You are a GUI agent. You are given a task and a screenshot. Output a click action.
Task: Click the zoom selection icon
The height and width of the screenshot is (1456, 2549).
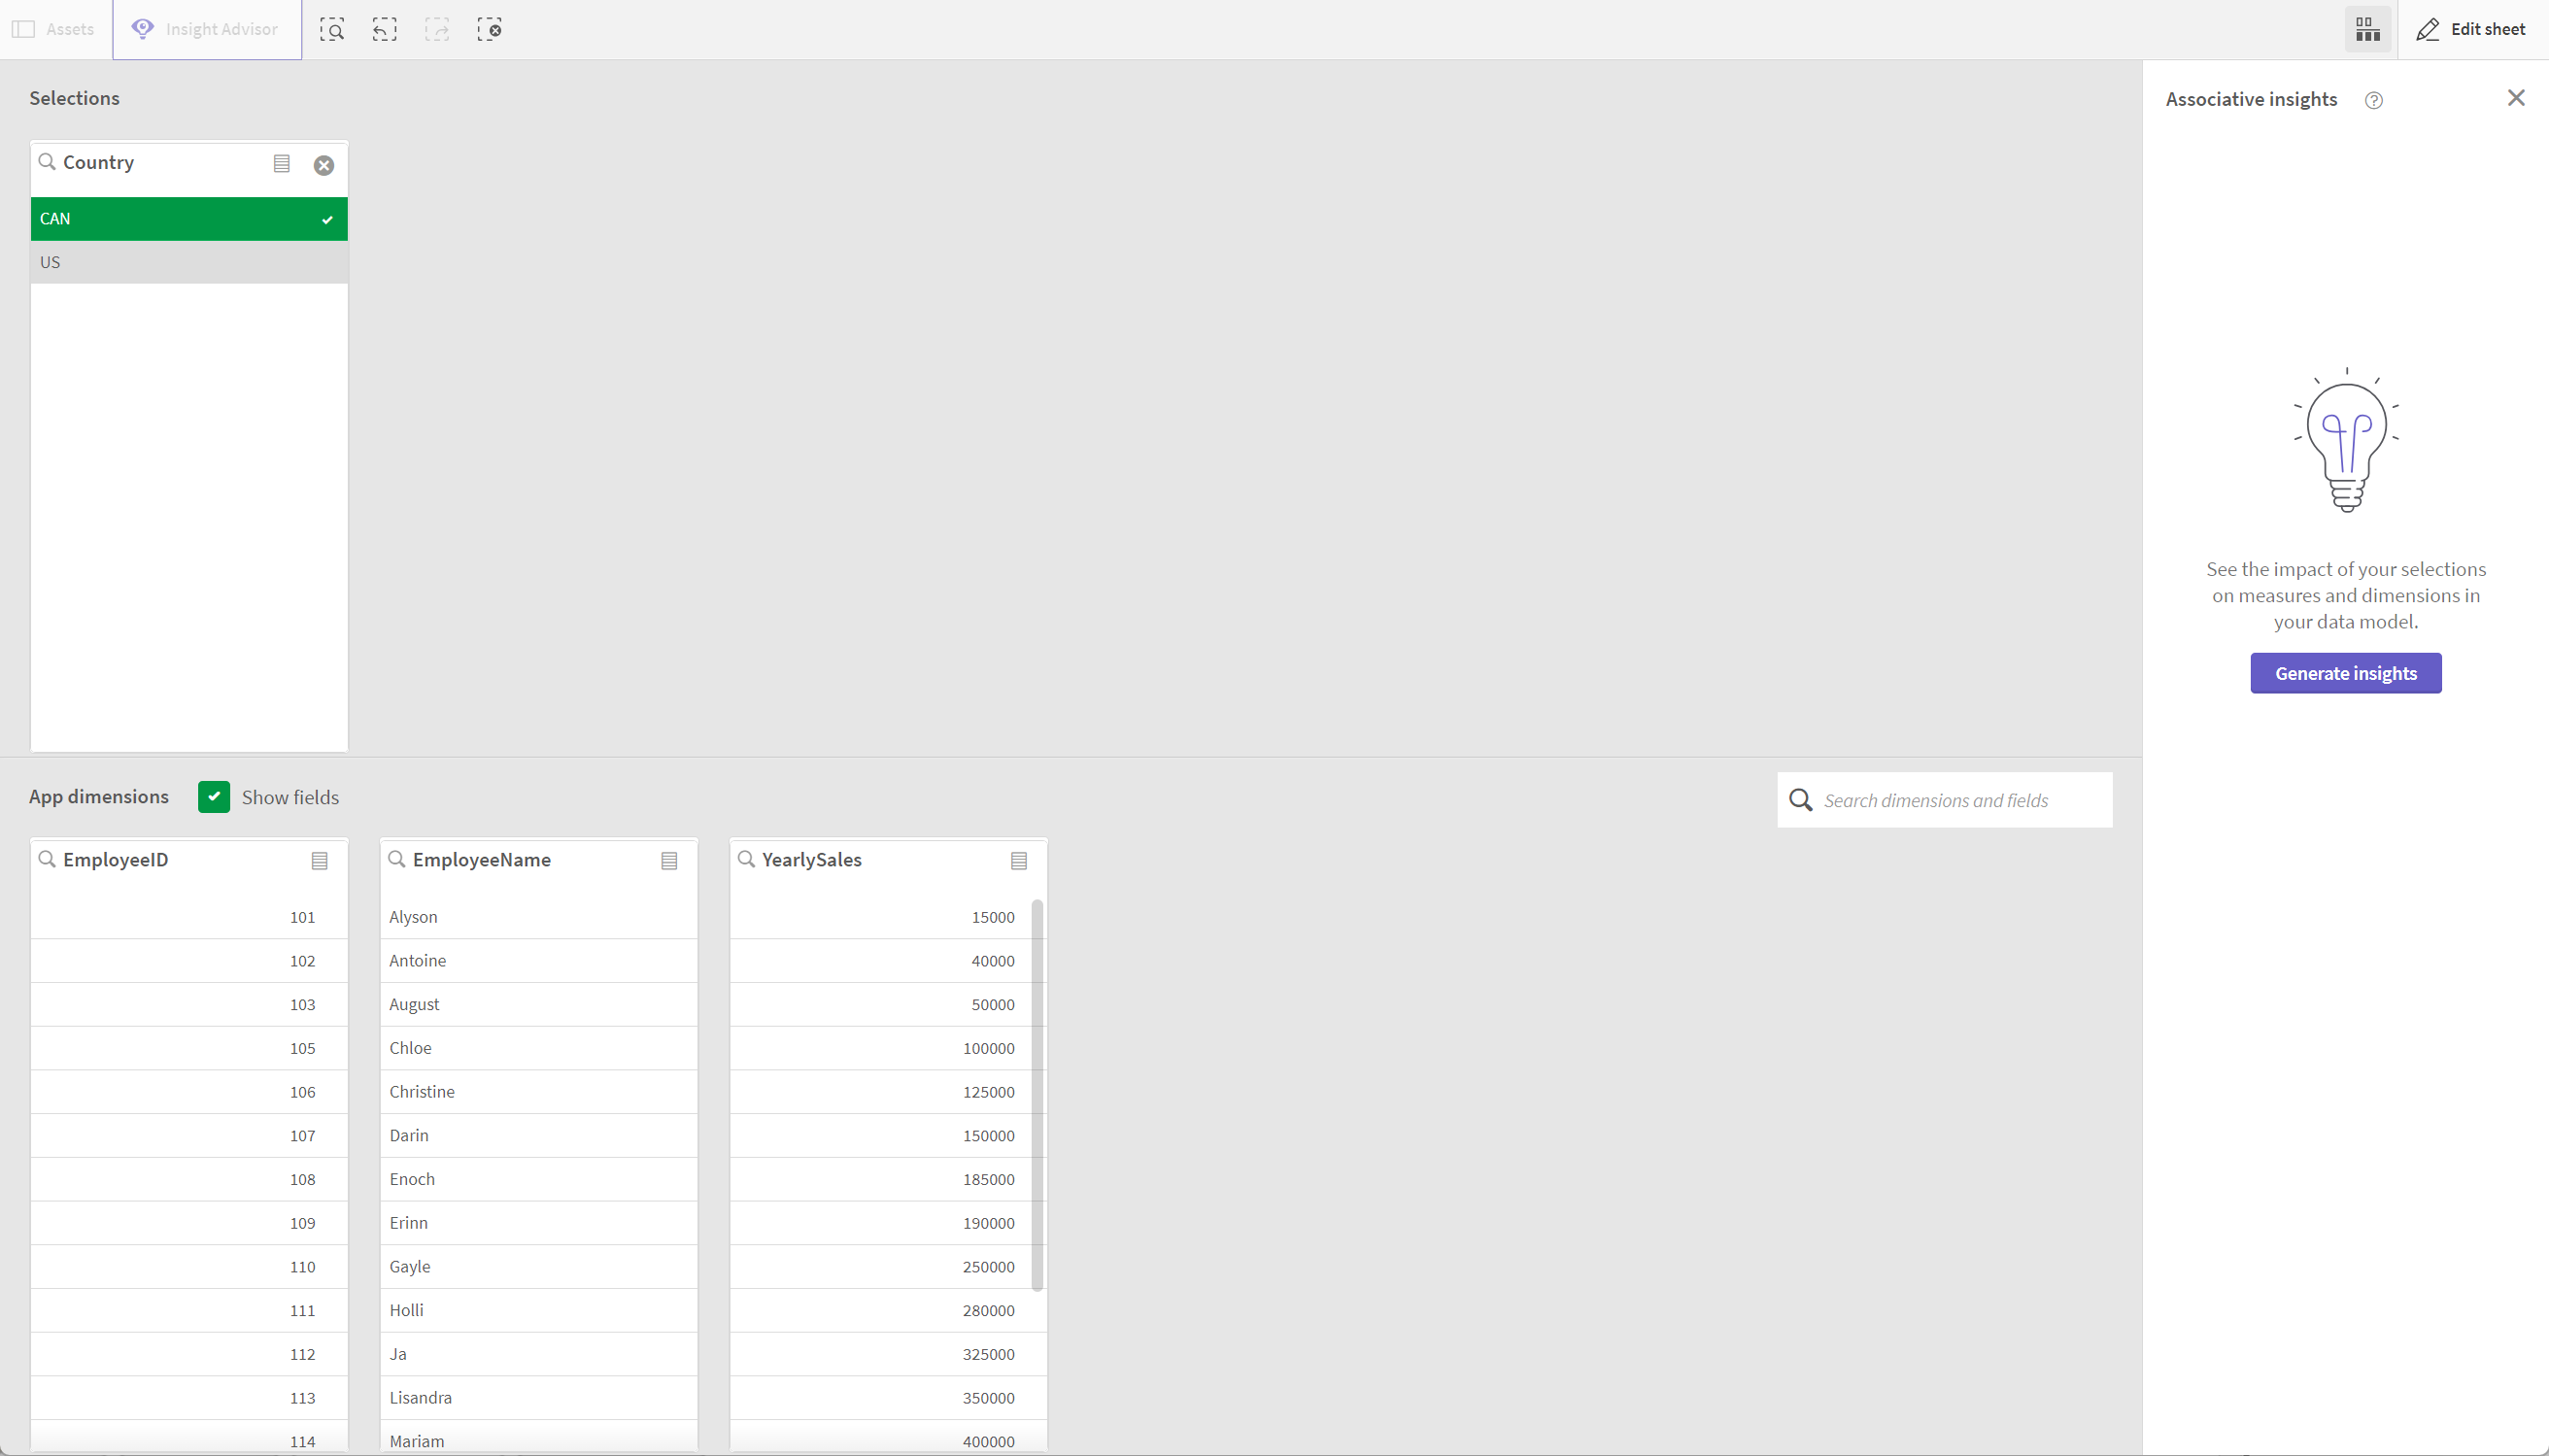click(x=332, y=28)
